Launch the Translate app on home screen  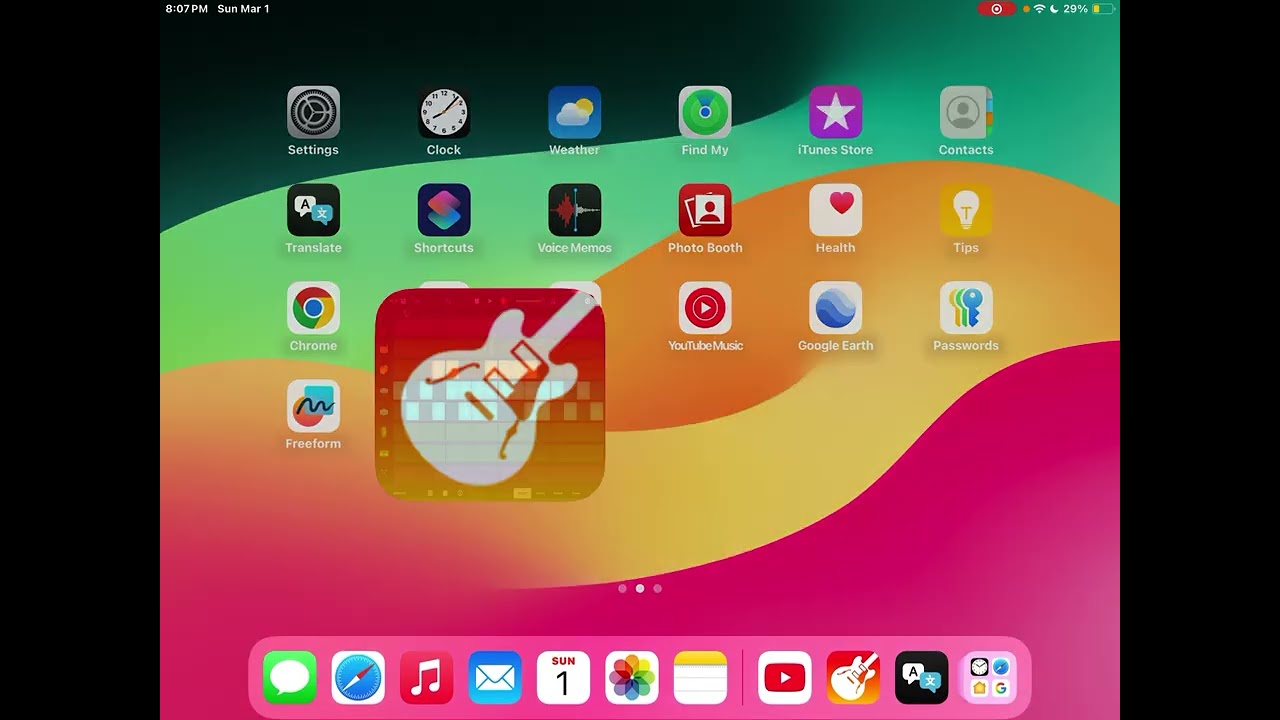click(313, 210)
